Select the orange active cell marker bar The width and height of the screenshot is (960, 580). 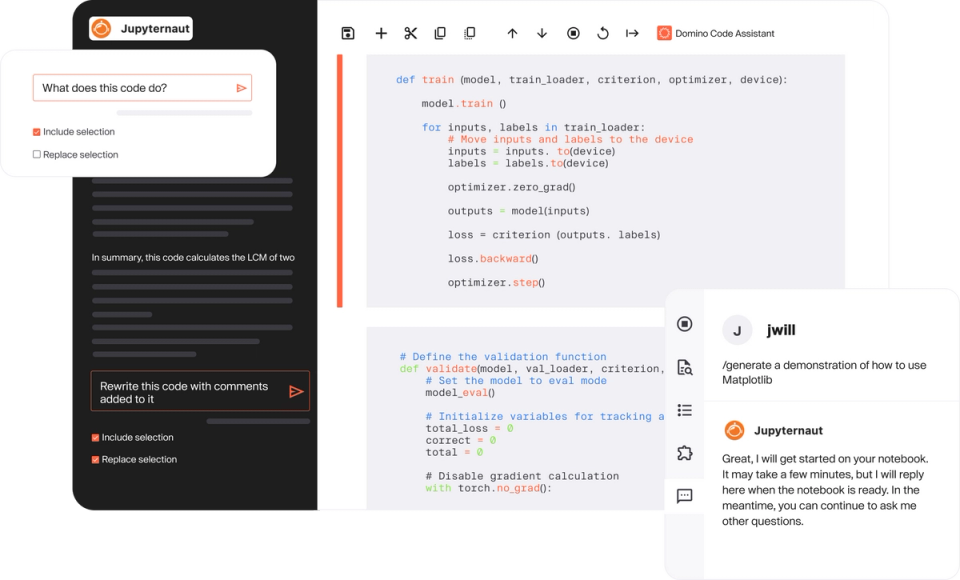tap(340, 181)
